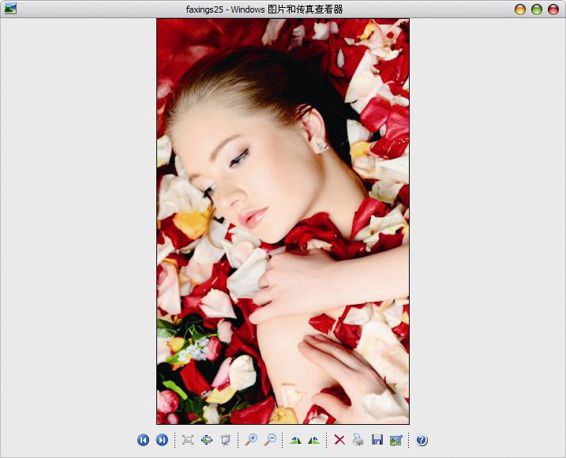Open Help with the question mark icon
566x458 pixels.
click(422, 440)
